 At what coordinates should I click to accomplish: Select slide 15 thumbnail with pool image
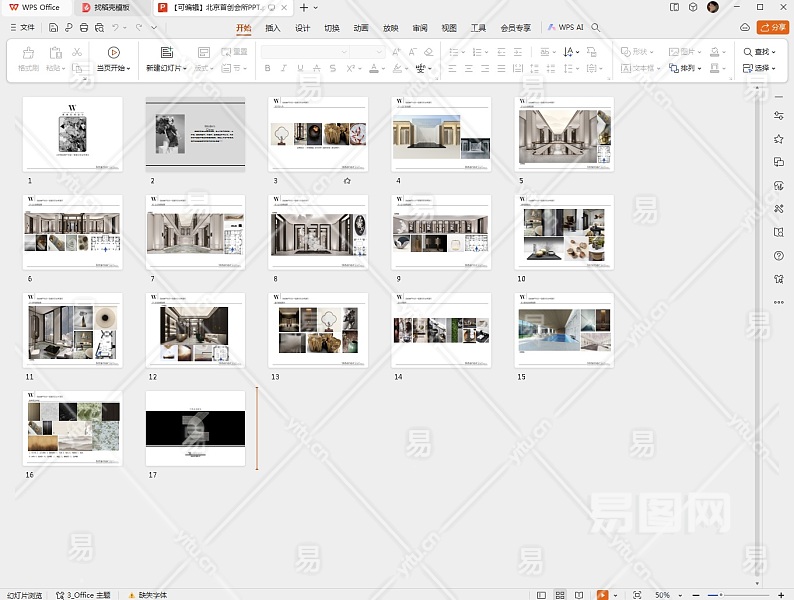pos(564,331)
